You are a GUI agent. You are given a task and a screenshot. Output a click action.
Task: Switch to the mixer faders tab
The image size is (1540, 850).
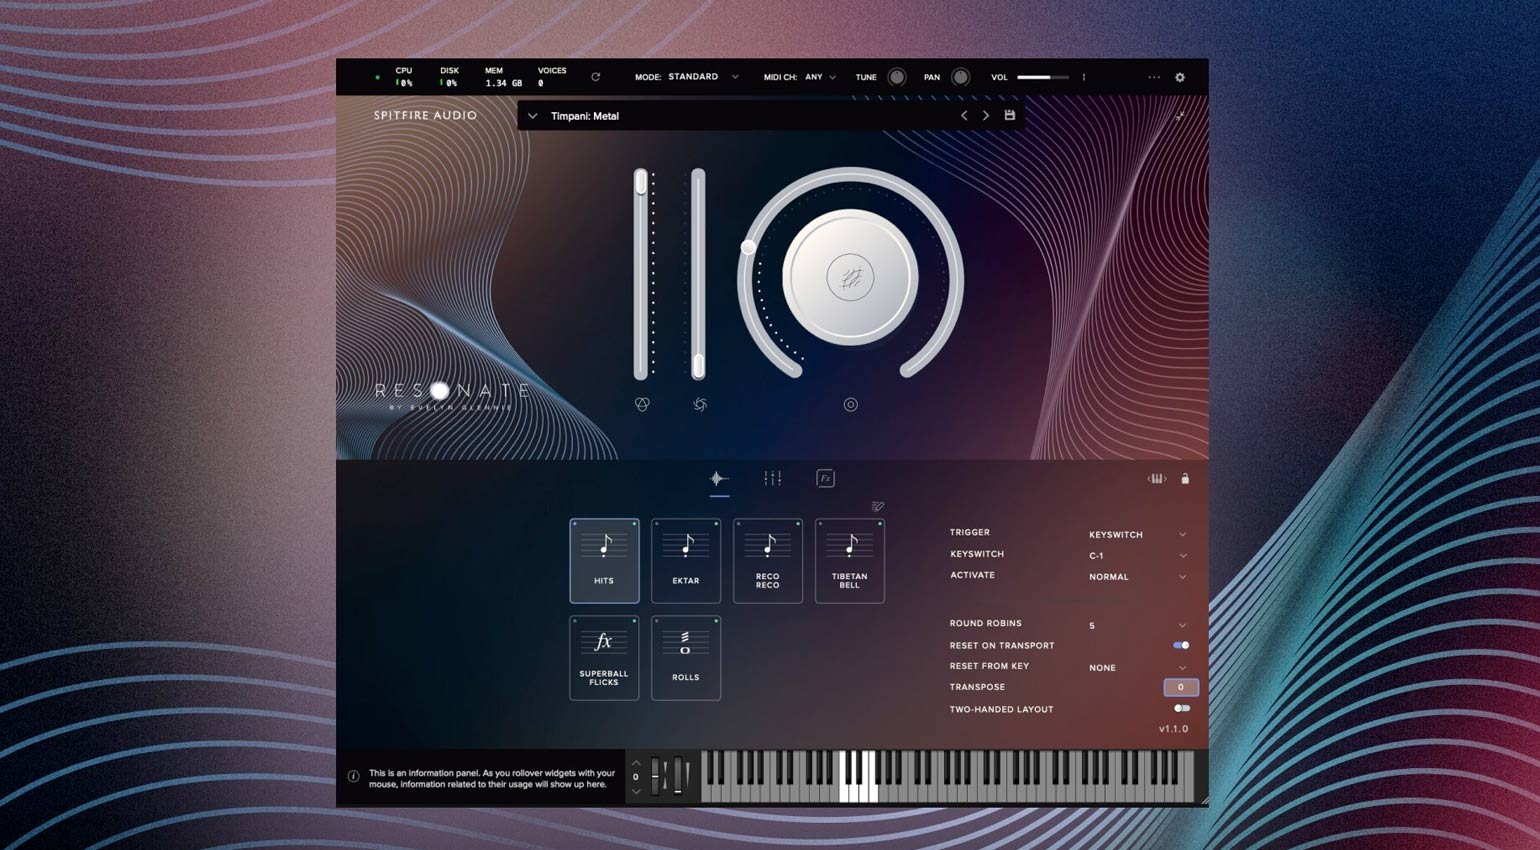(773, 479)
